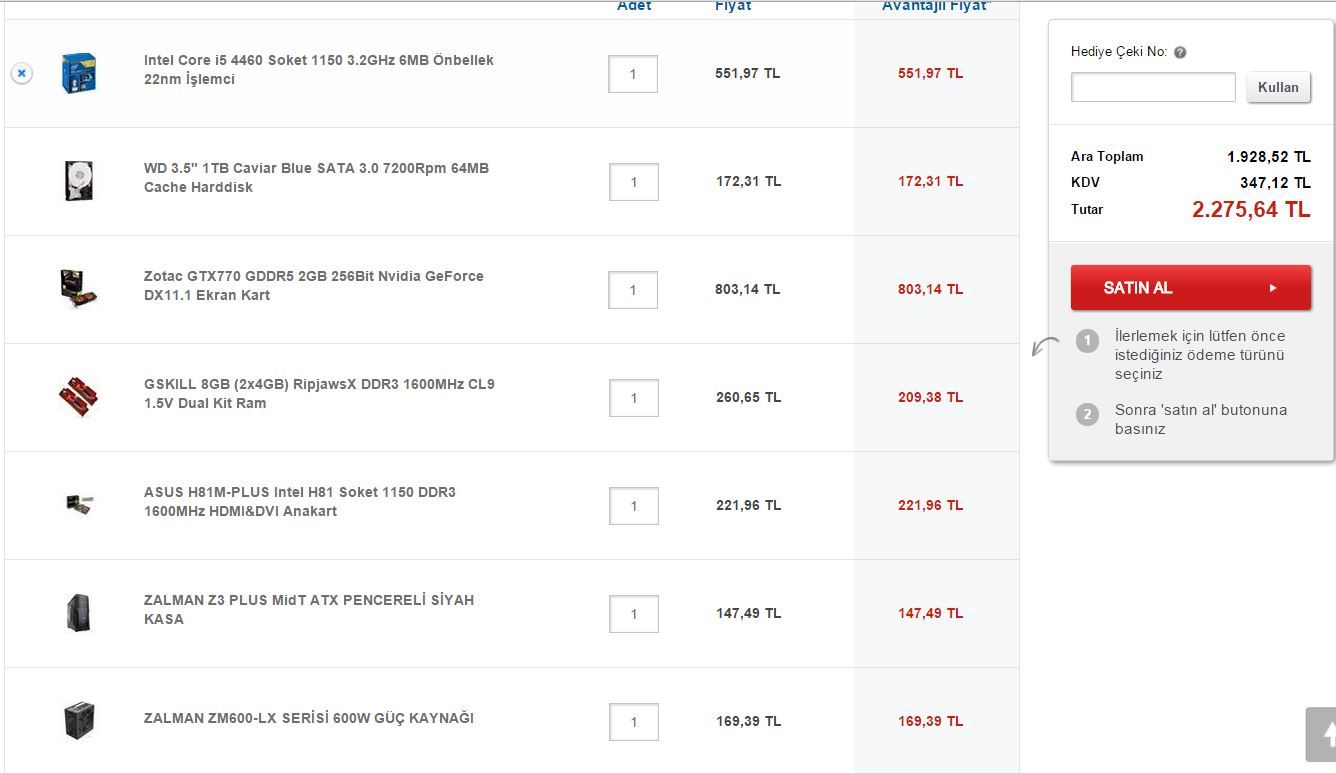The width and height of the screenshot is (1336, 773).
Task: Open the Zalman Z3 Plus case thumbnail
Action: (x=78, y=612)
